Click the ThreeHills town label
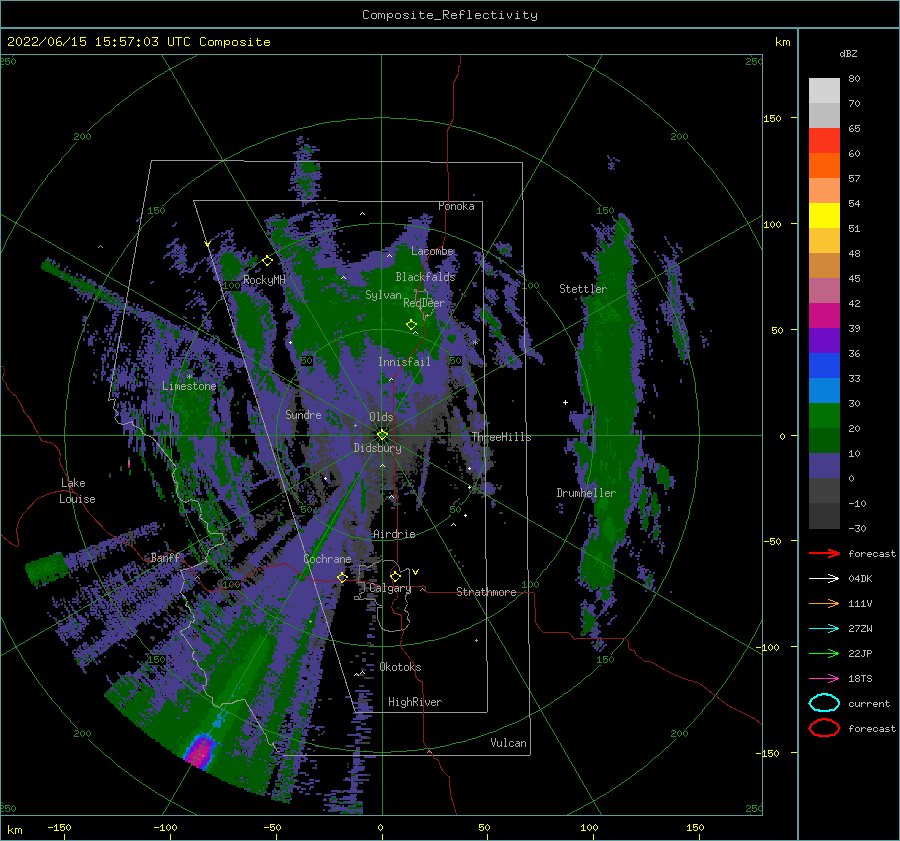This screenshot has height=841, width=900. (502, 437)
